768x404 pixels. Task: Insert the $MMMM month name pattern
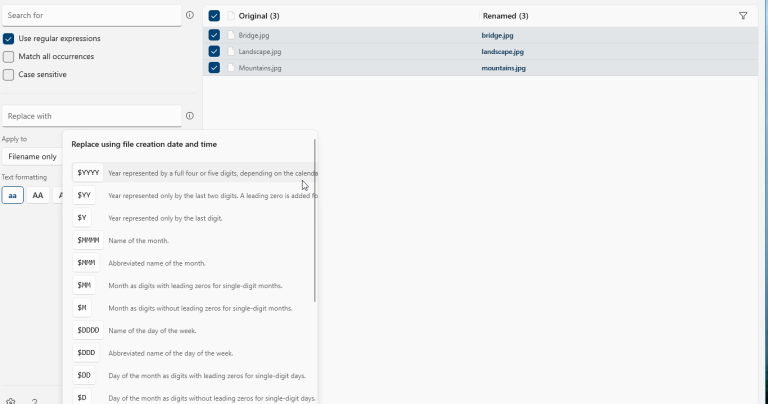tap(88, 241)
